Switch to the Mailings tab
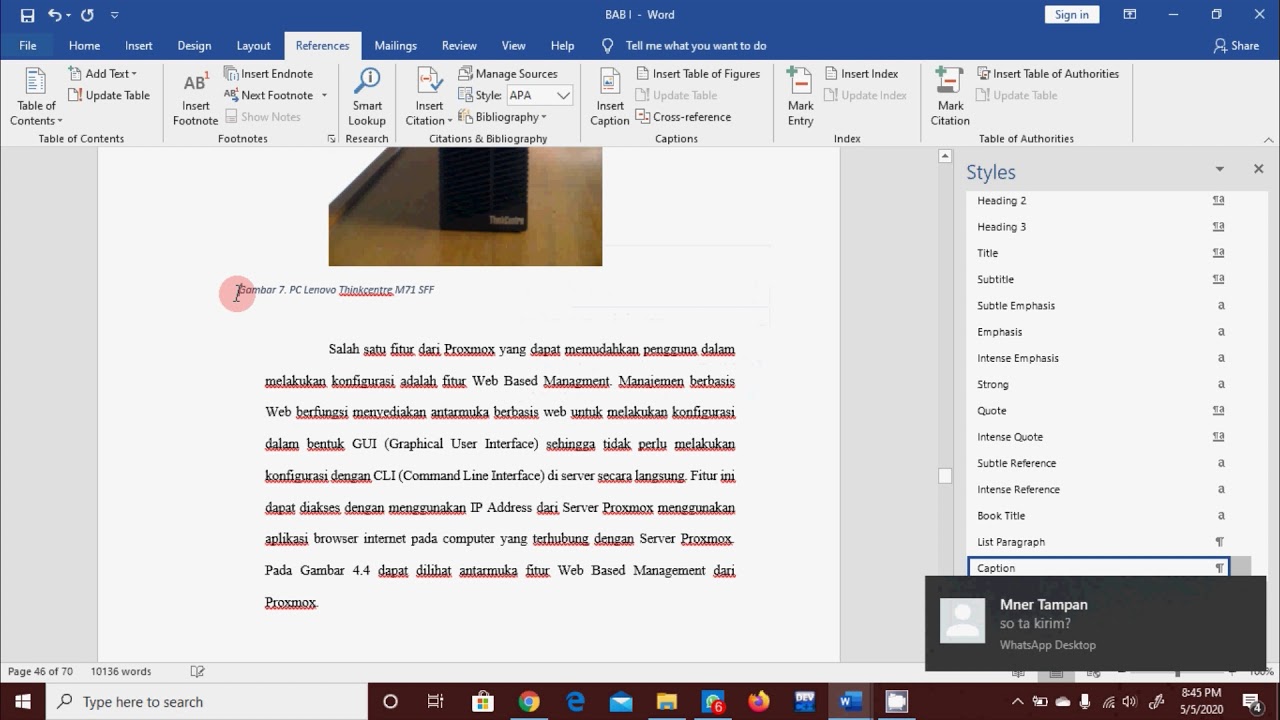 pos(395,45)
